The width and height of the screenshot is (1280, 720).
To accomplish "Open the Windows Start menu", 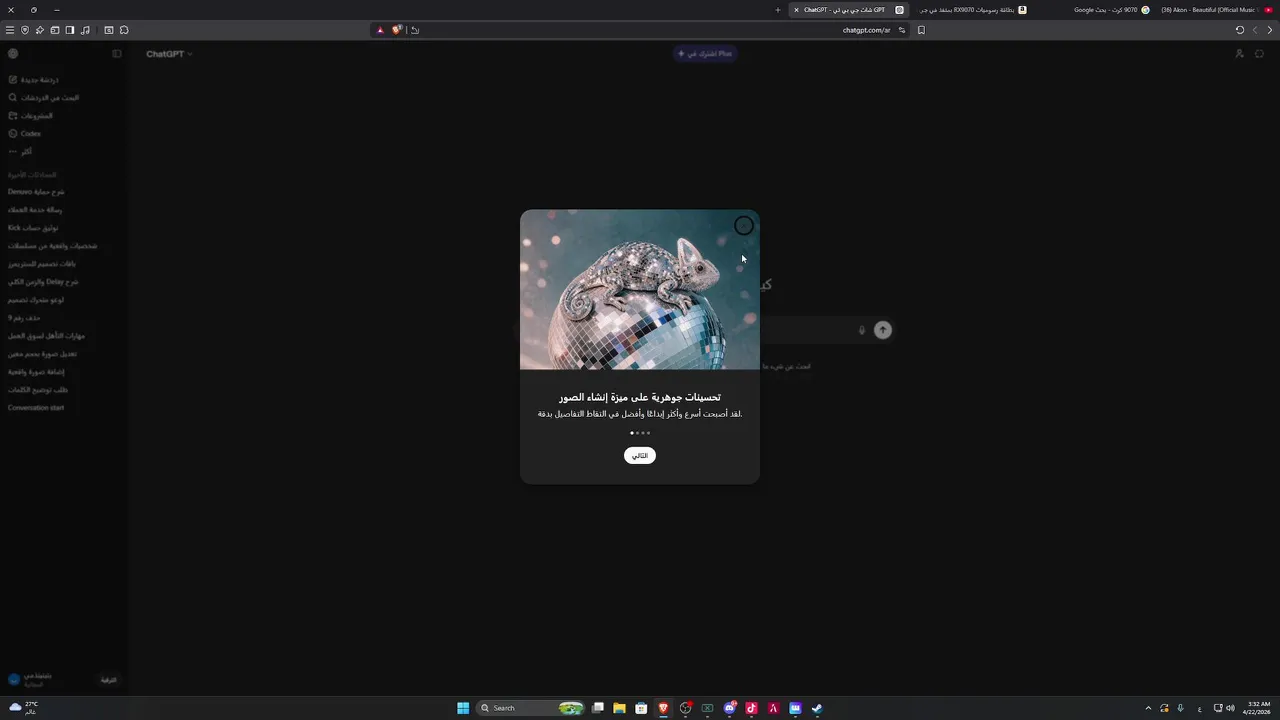I will (463, 708).
